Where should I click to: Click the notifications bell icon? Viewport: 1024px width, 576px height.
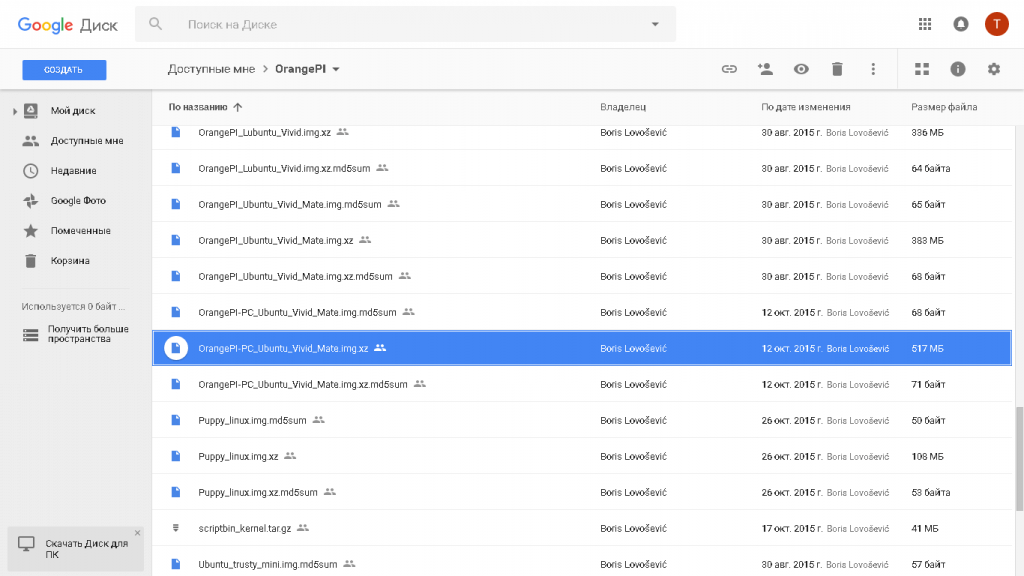coord(961,24)
